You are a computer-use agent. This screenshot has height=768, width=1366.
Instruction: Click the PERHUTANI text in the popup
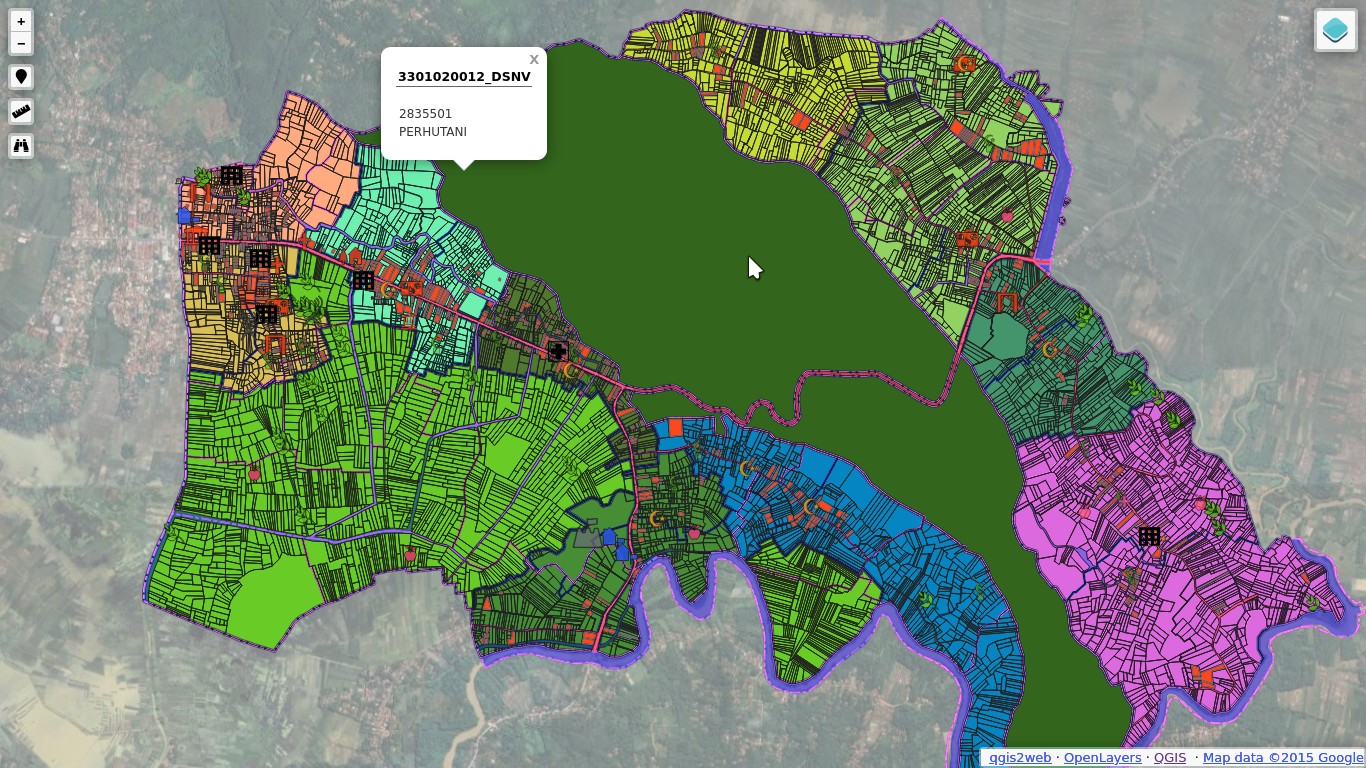click(x=433, y=132)
